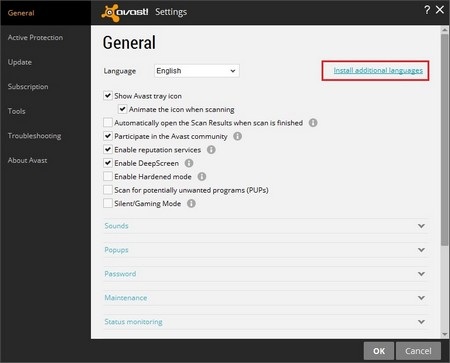
Task: Click the vertical scrollbar thumb
Action: pyautogui.click(x=444, y=140)
